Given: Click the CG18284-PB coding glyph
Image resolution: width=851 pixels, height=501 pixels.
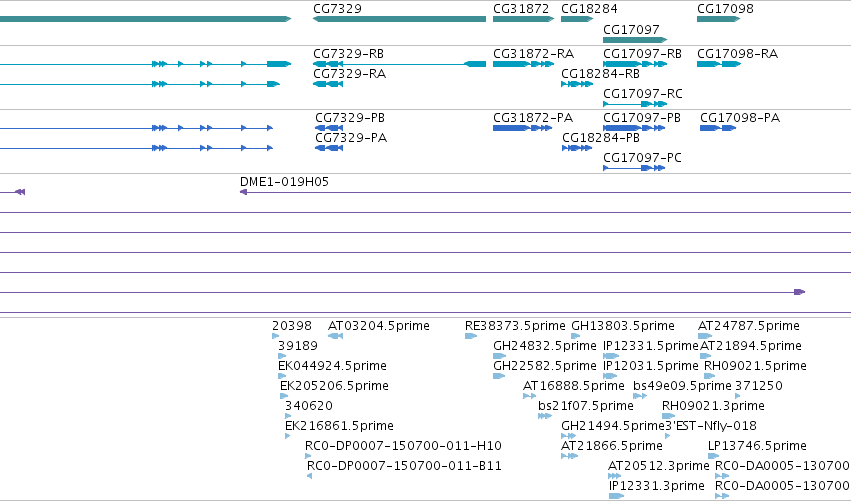Looking at the screenshot, I should pos(577,148).
